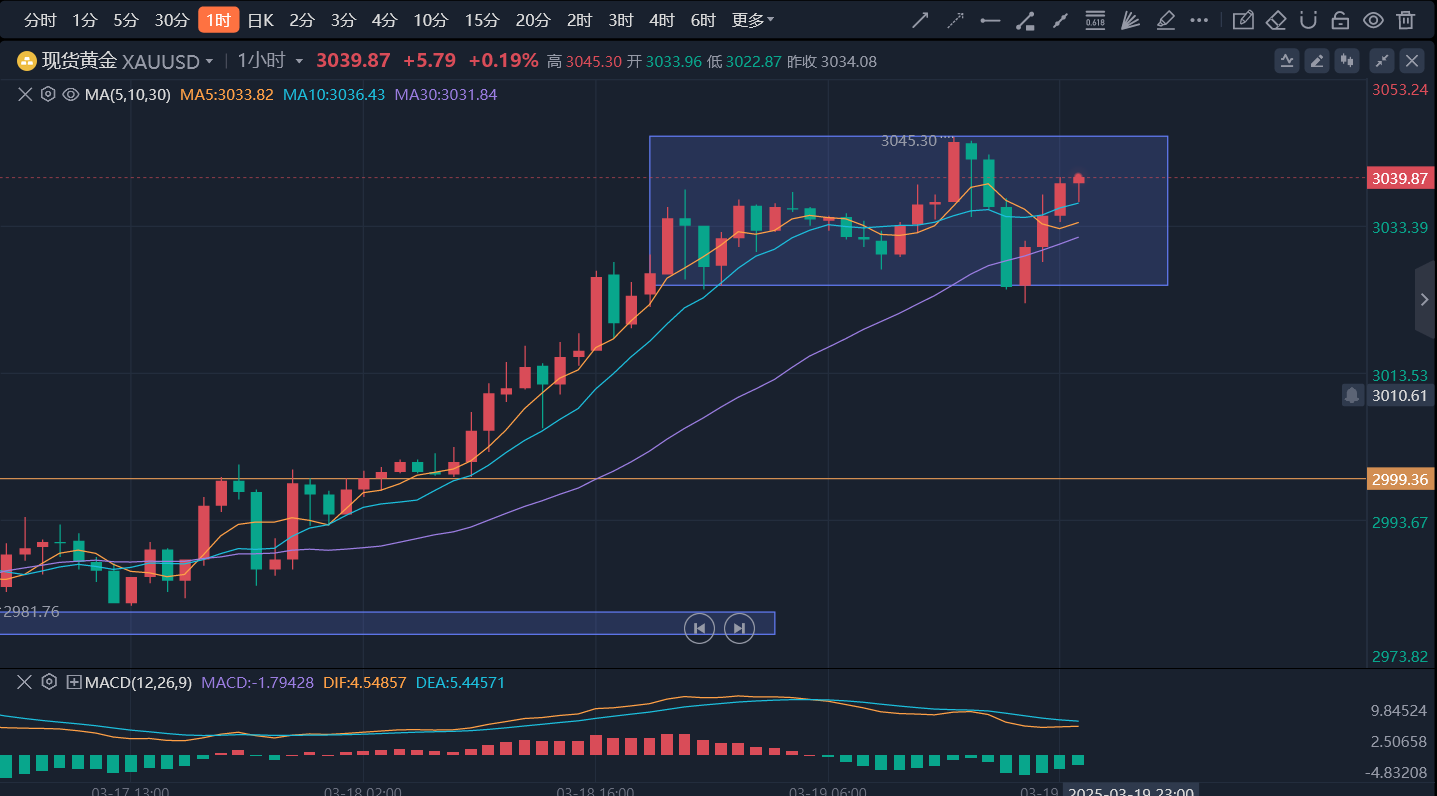Viewport: 1437px width, 796px height.
Task: Switch to 2时 timeframe
Action: [x=579, y=20]
